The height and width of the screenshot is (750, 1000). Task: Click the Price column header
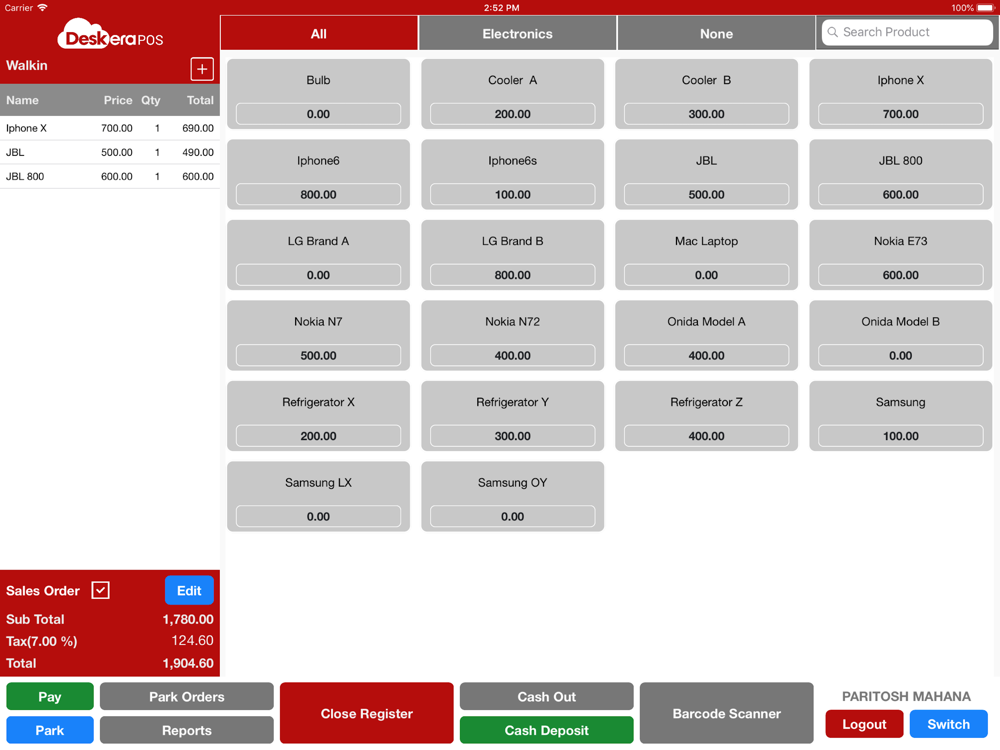point(118,100)
